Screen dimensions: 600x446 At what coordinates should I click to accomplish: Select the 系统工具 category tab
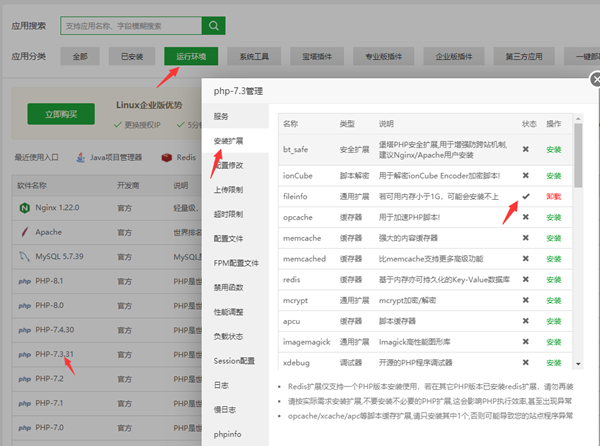[254, 56]
